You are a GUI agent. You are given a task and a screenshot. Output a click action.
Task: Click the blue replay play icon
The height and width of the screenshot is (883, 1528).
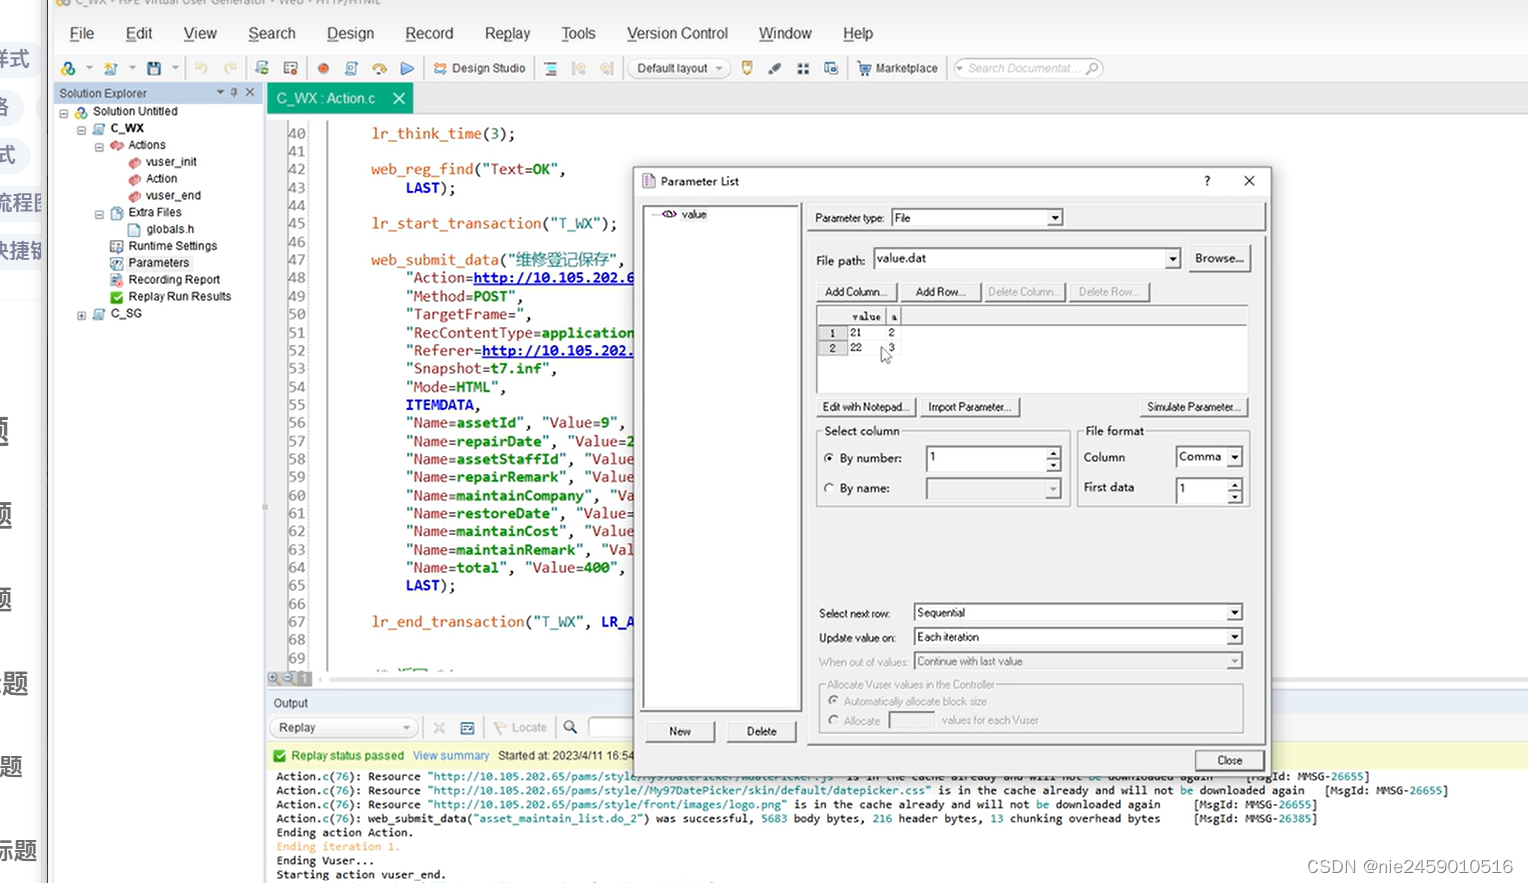pos(407,69)
